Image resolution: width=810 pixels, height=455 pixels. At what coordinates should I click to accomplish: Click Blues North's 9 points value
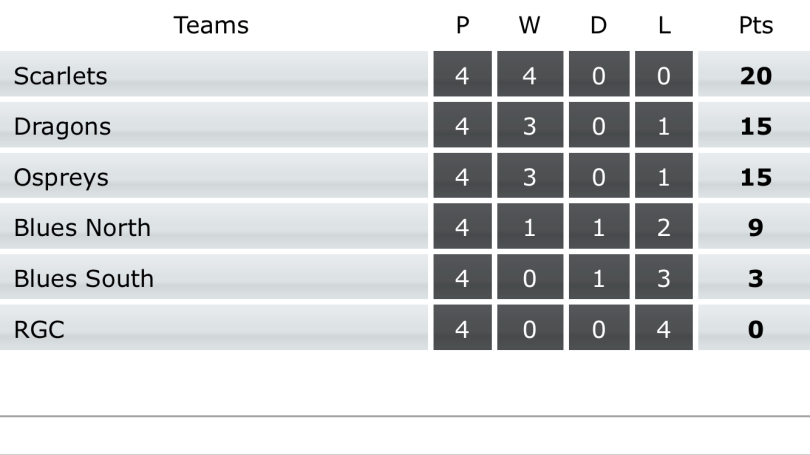click(755, 228)
